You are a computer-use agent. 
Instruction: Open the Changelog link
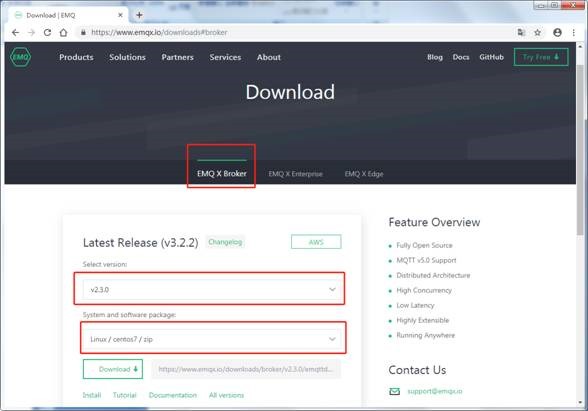pyautogui.click(x=225, y=242)
